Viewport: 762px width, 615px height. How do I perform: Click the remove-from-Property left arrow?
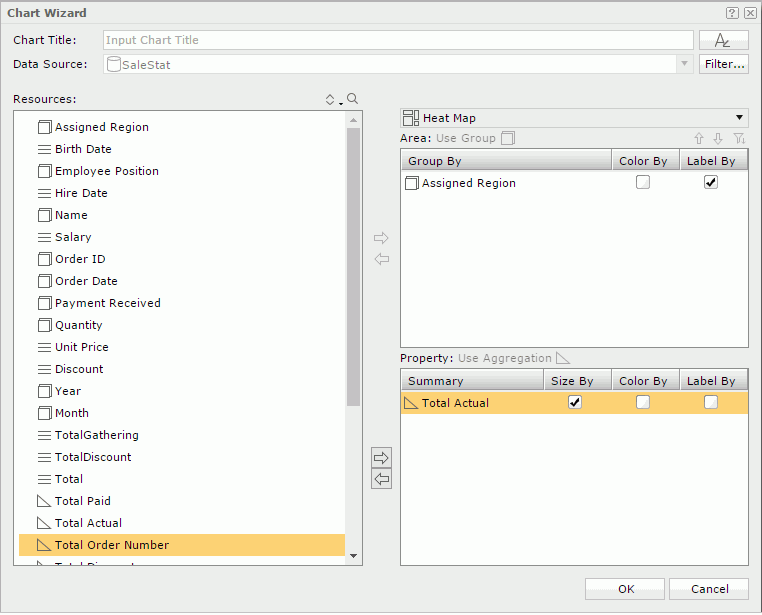[381, 479]
